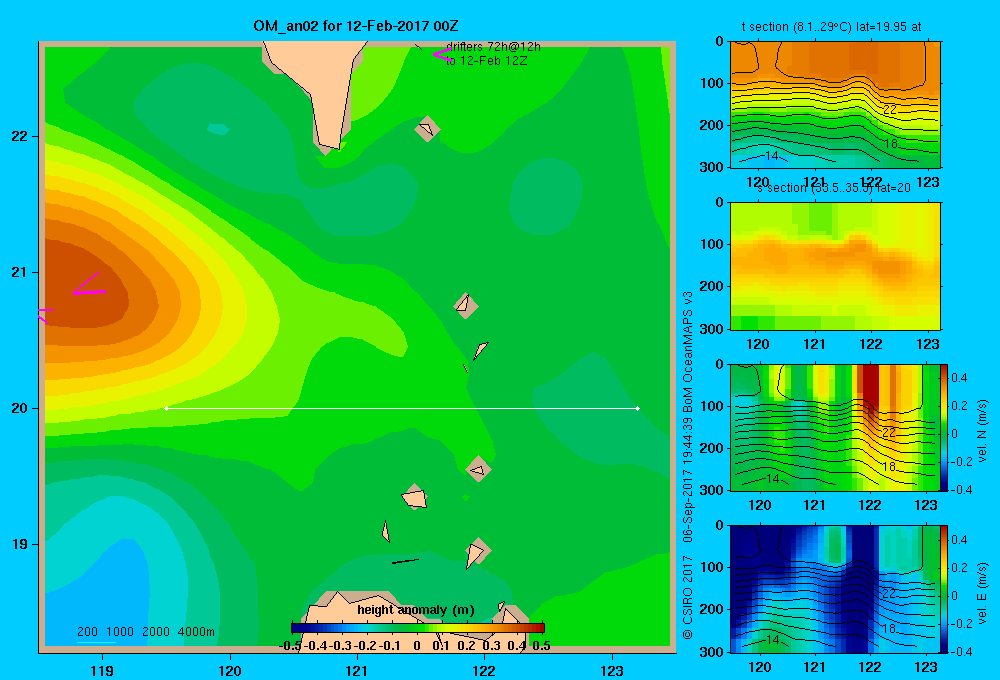Click the eastward velocity section panel
This screenshot has width=1000, height=680.
(835, 589)
